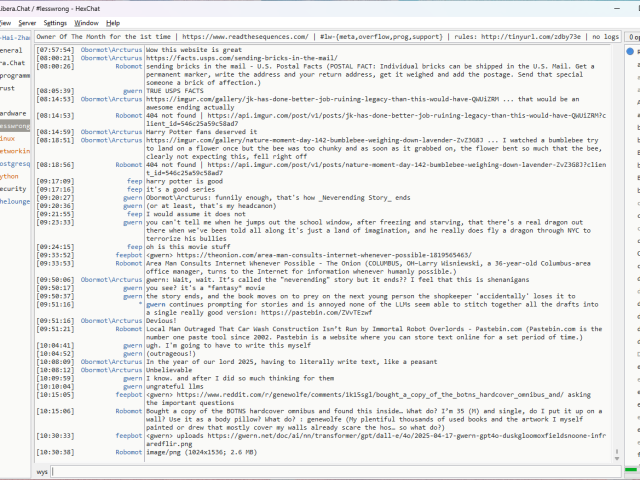The width and height of the screenshot is (640, 480).
Task: Switch to the networking channel
Action: (x=14, y=151)
